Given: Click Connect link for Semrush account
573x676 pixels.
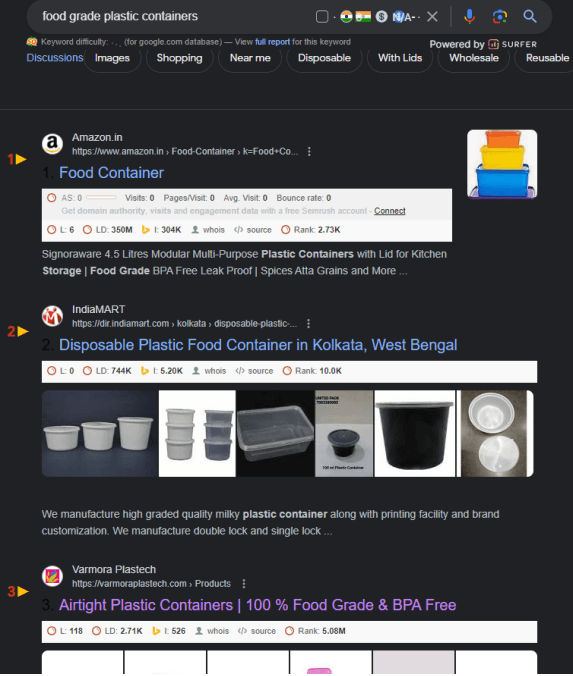Looking at the screenshot, I should 390,211.
